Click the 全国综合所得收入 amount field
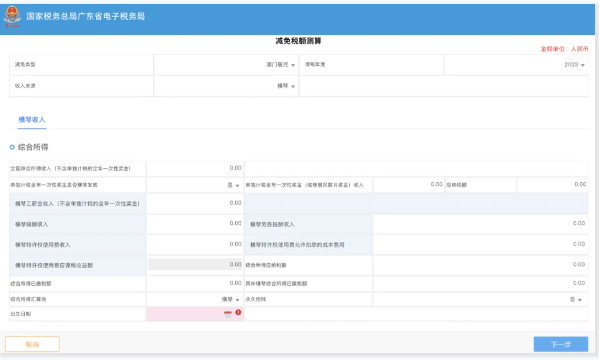This screenshot has width=599, height=360. tap(195, 168)
